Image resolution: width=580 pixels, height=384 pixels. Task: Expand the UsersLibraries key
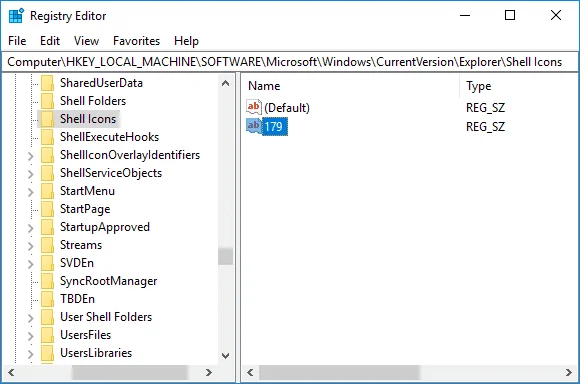31,354
